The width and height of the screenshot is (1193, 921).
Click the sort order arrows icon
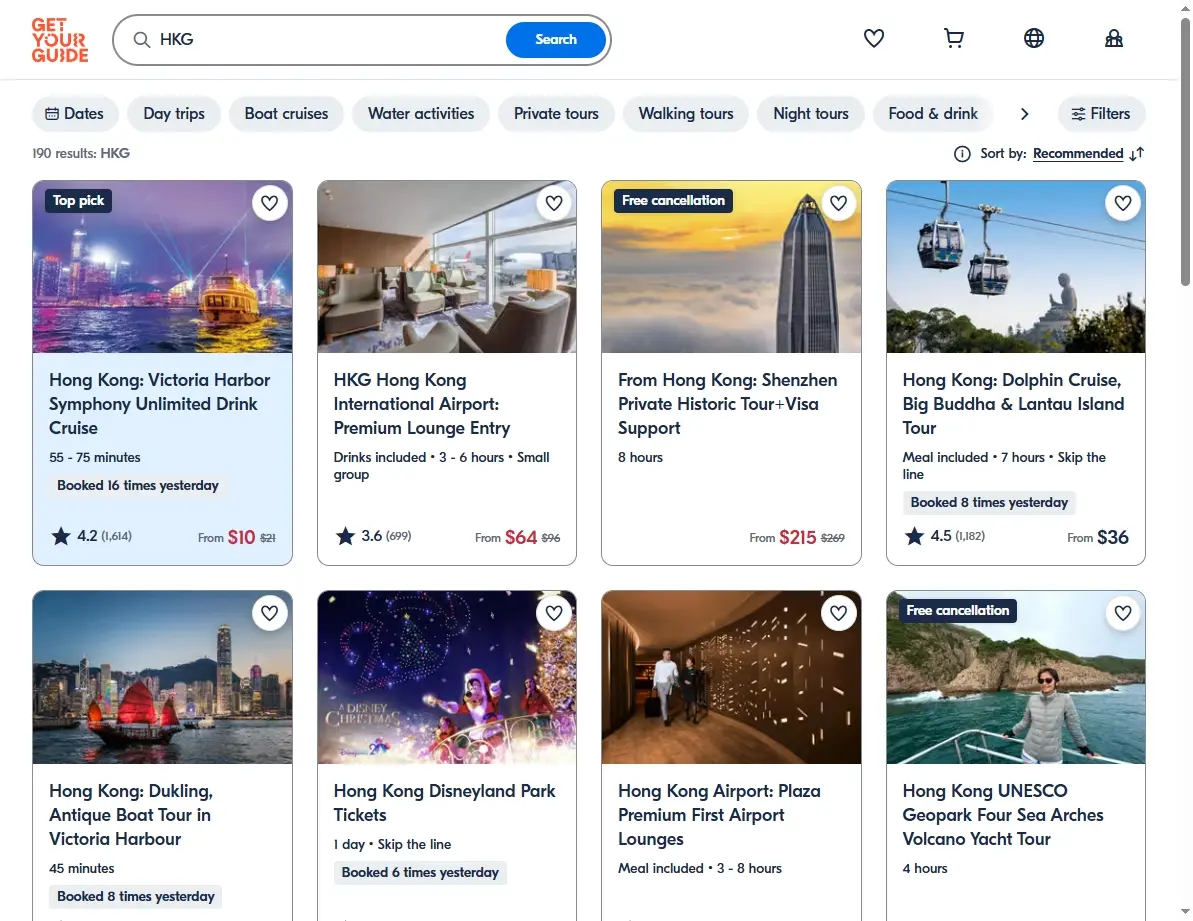tap(1137, 154)
